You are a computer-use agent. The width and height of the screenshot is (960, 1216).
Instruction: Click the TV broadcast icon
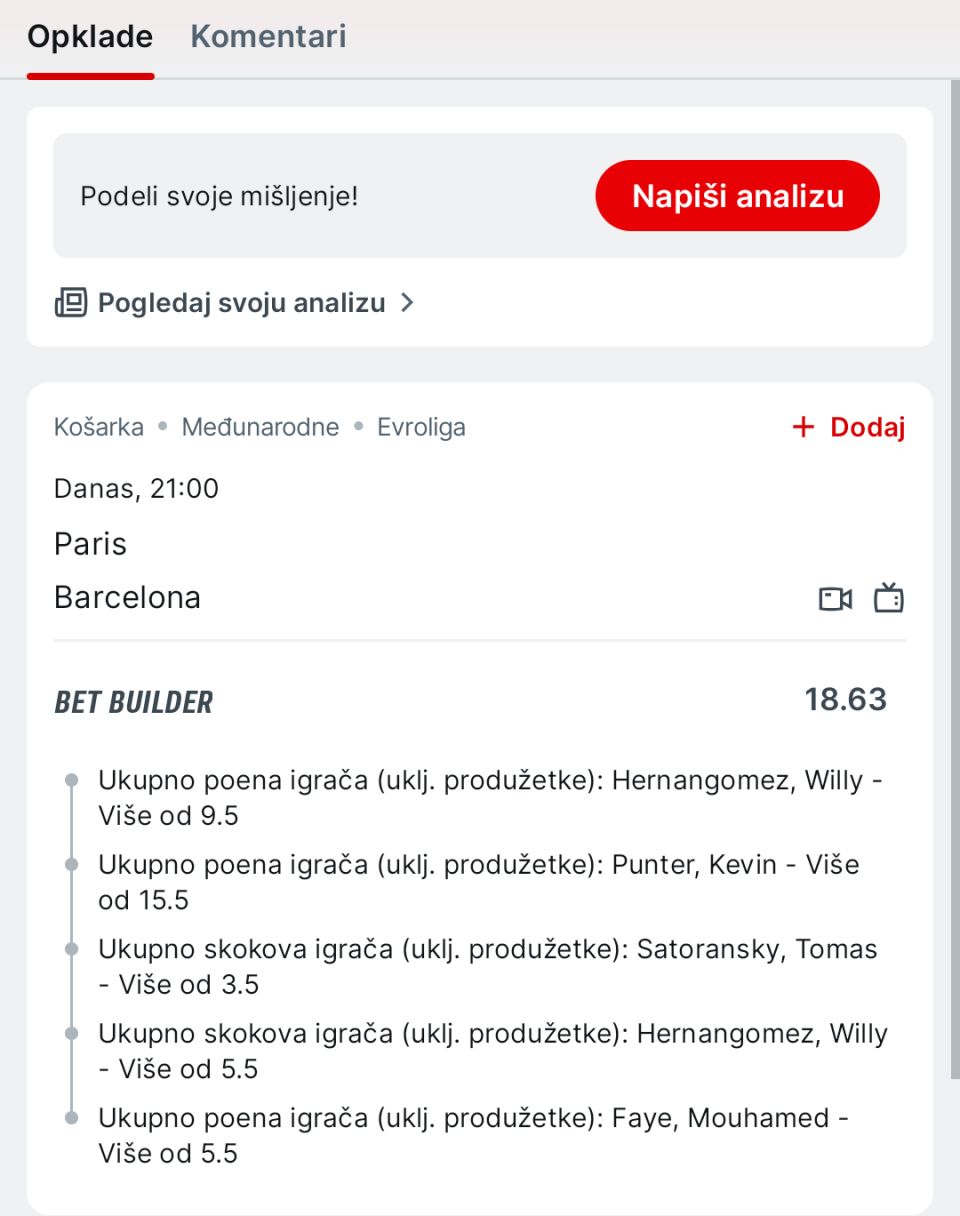point(888,598)
